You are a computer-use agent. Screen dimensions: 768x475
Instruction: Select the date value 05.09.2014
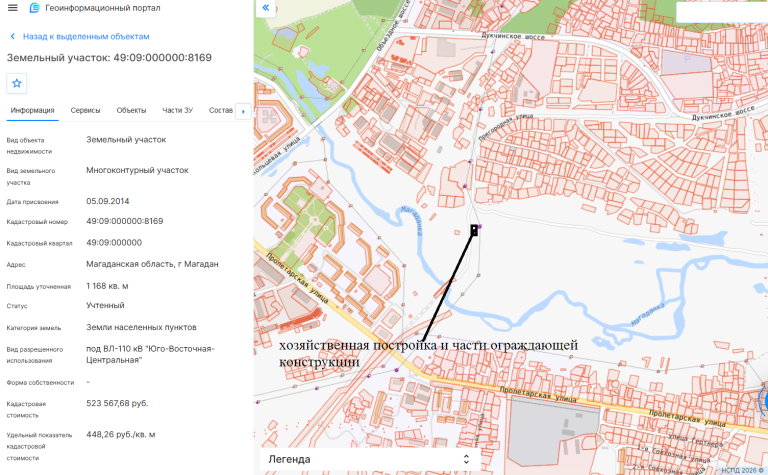pos(108,201)
